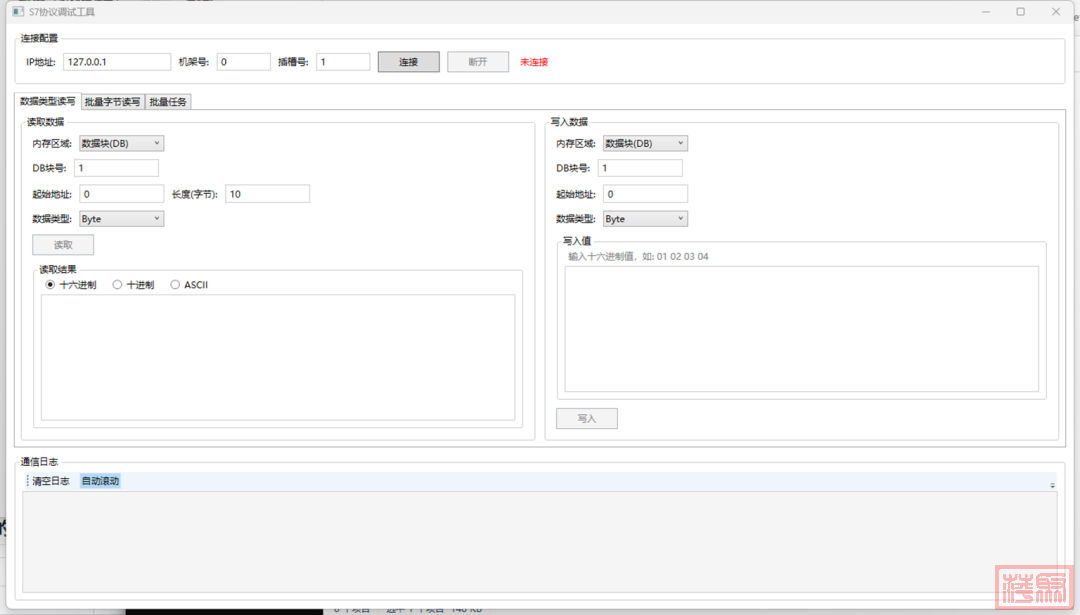
Task: Toggle 自动滚动 in the log toolbar
Action: [100, 481]
